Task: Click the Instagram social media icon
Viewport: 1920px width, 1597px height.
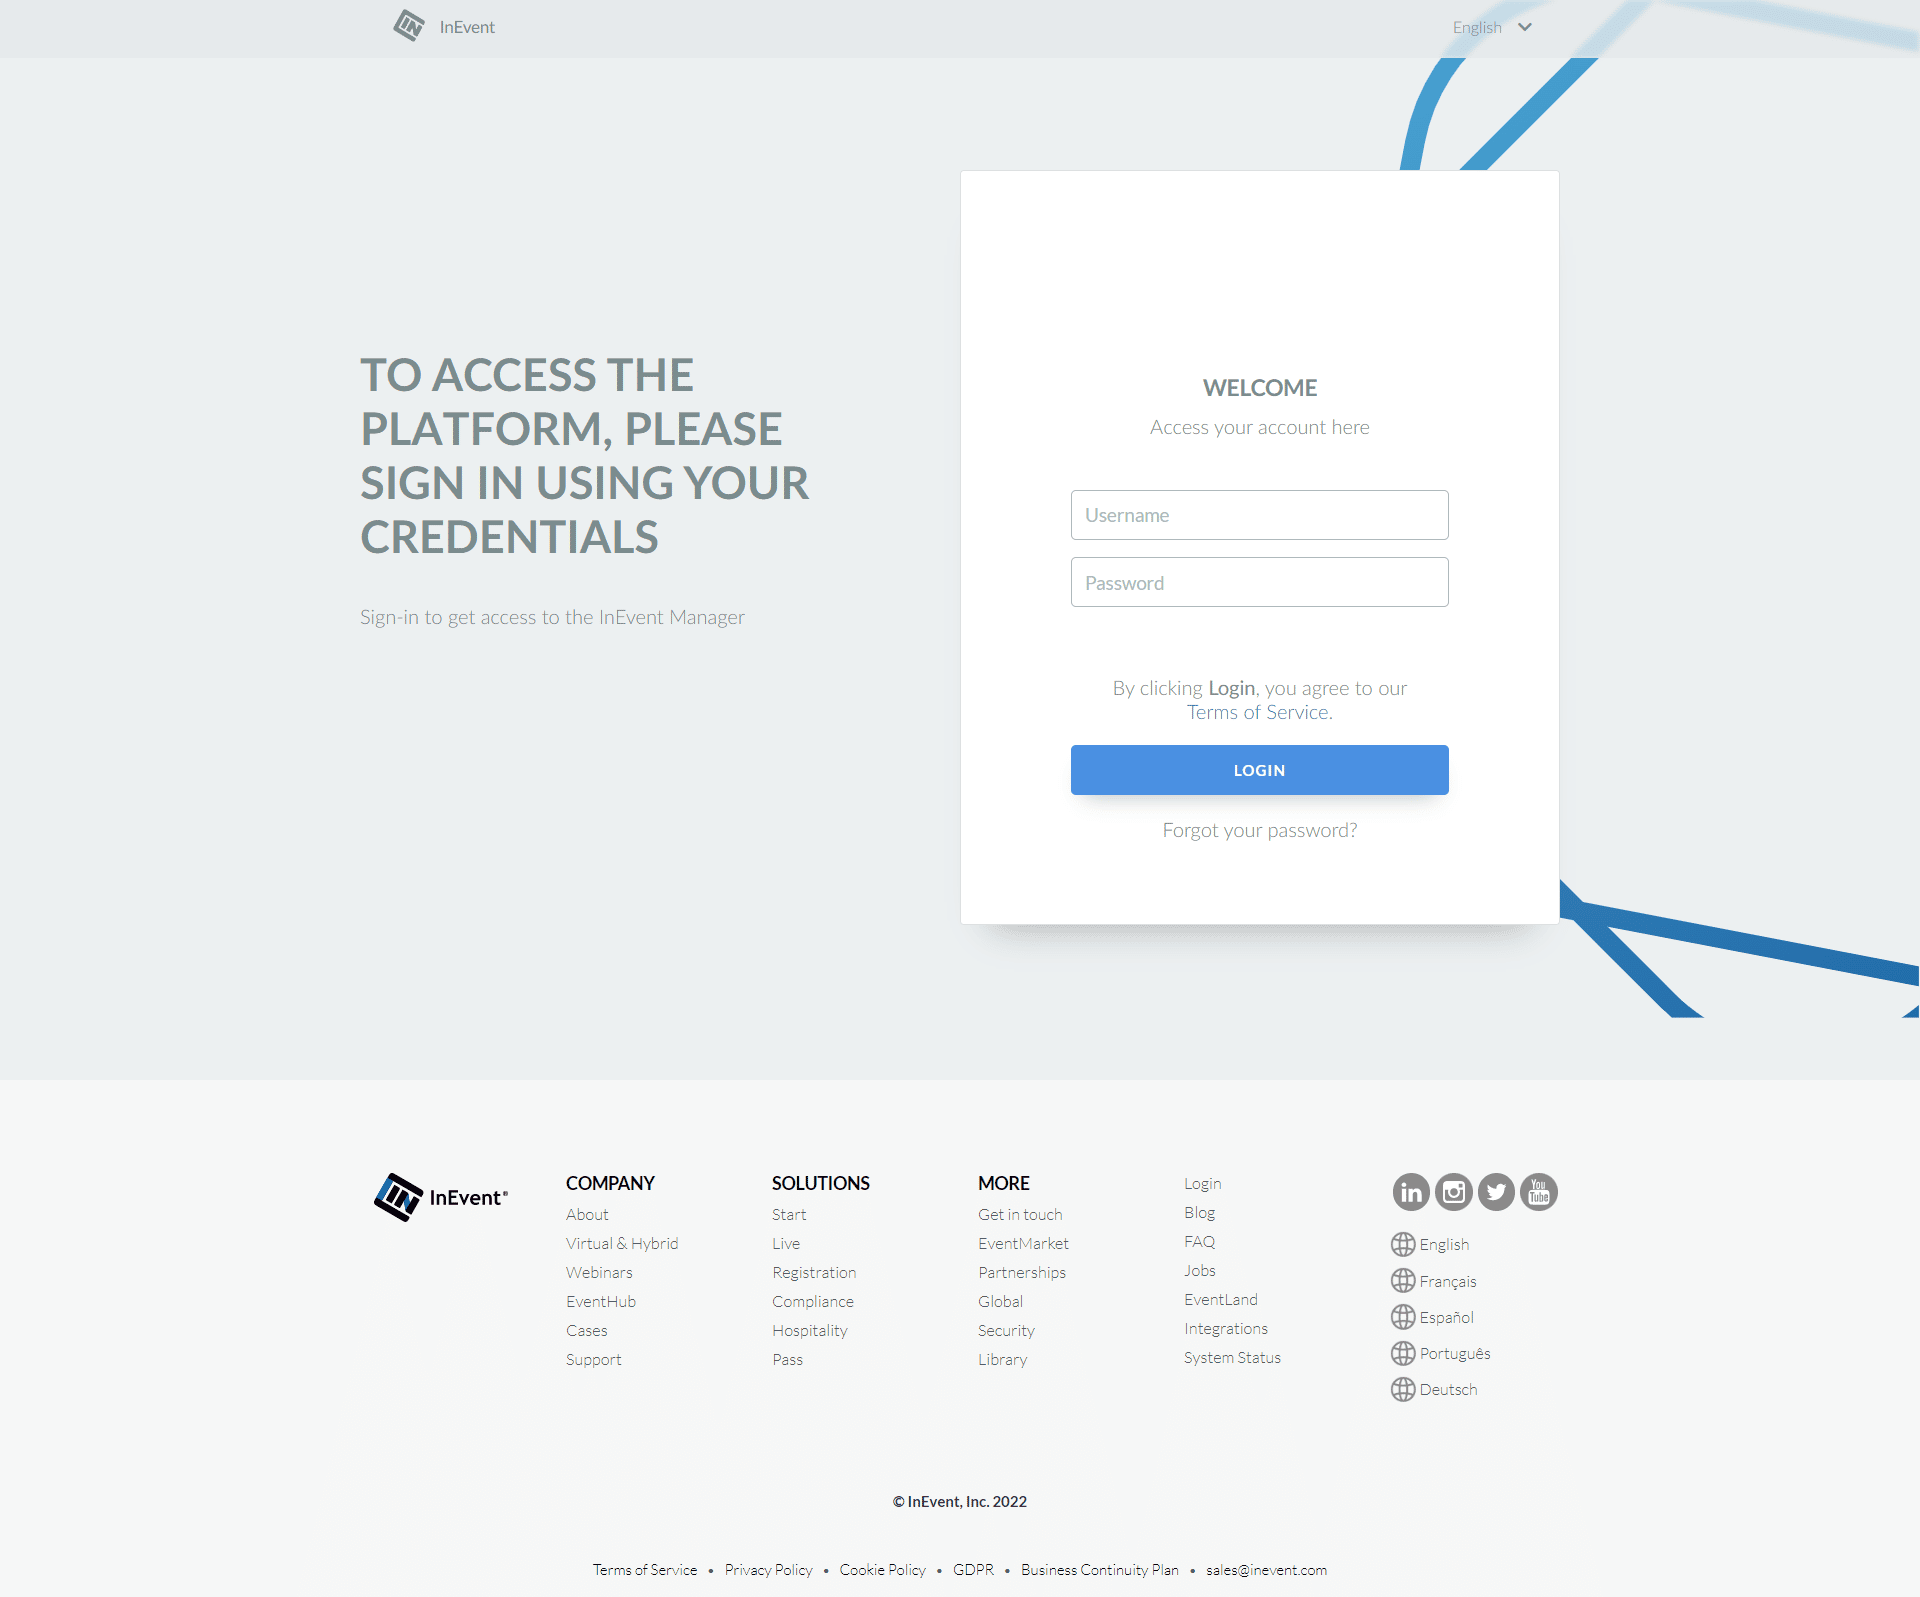Action: [x=1453, y=1192]
